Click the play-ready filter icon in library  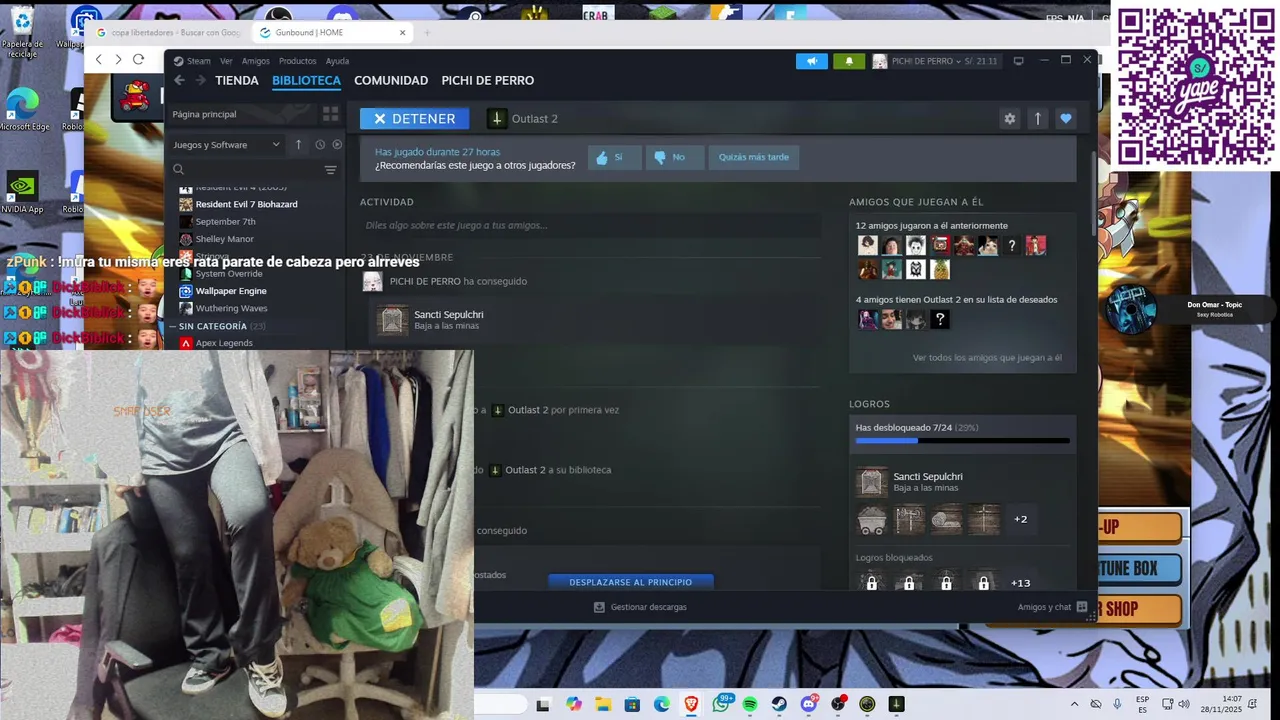[x=337, y=144]
